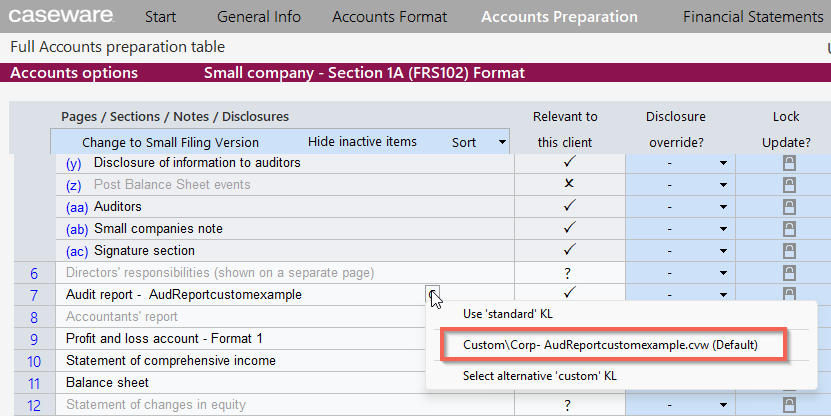The image size is (831, 416).
Task: Open the Start menu tab
Action: [161, 16]
